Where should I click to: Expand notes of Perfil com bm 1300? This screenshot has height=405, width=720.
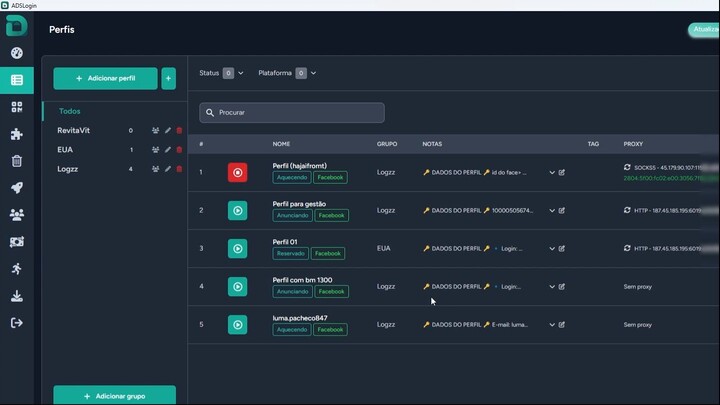click(552, 287)
